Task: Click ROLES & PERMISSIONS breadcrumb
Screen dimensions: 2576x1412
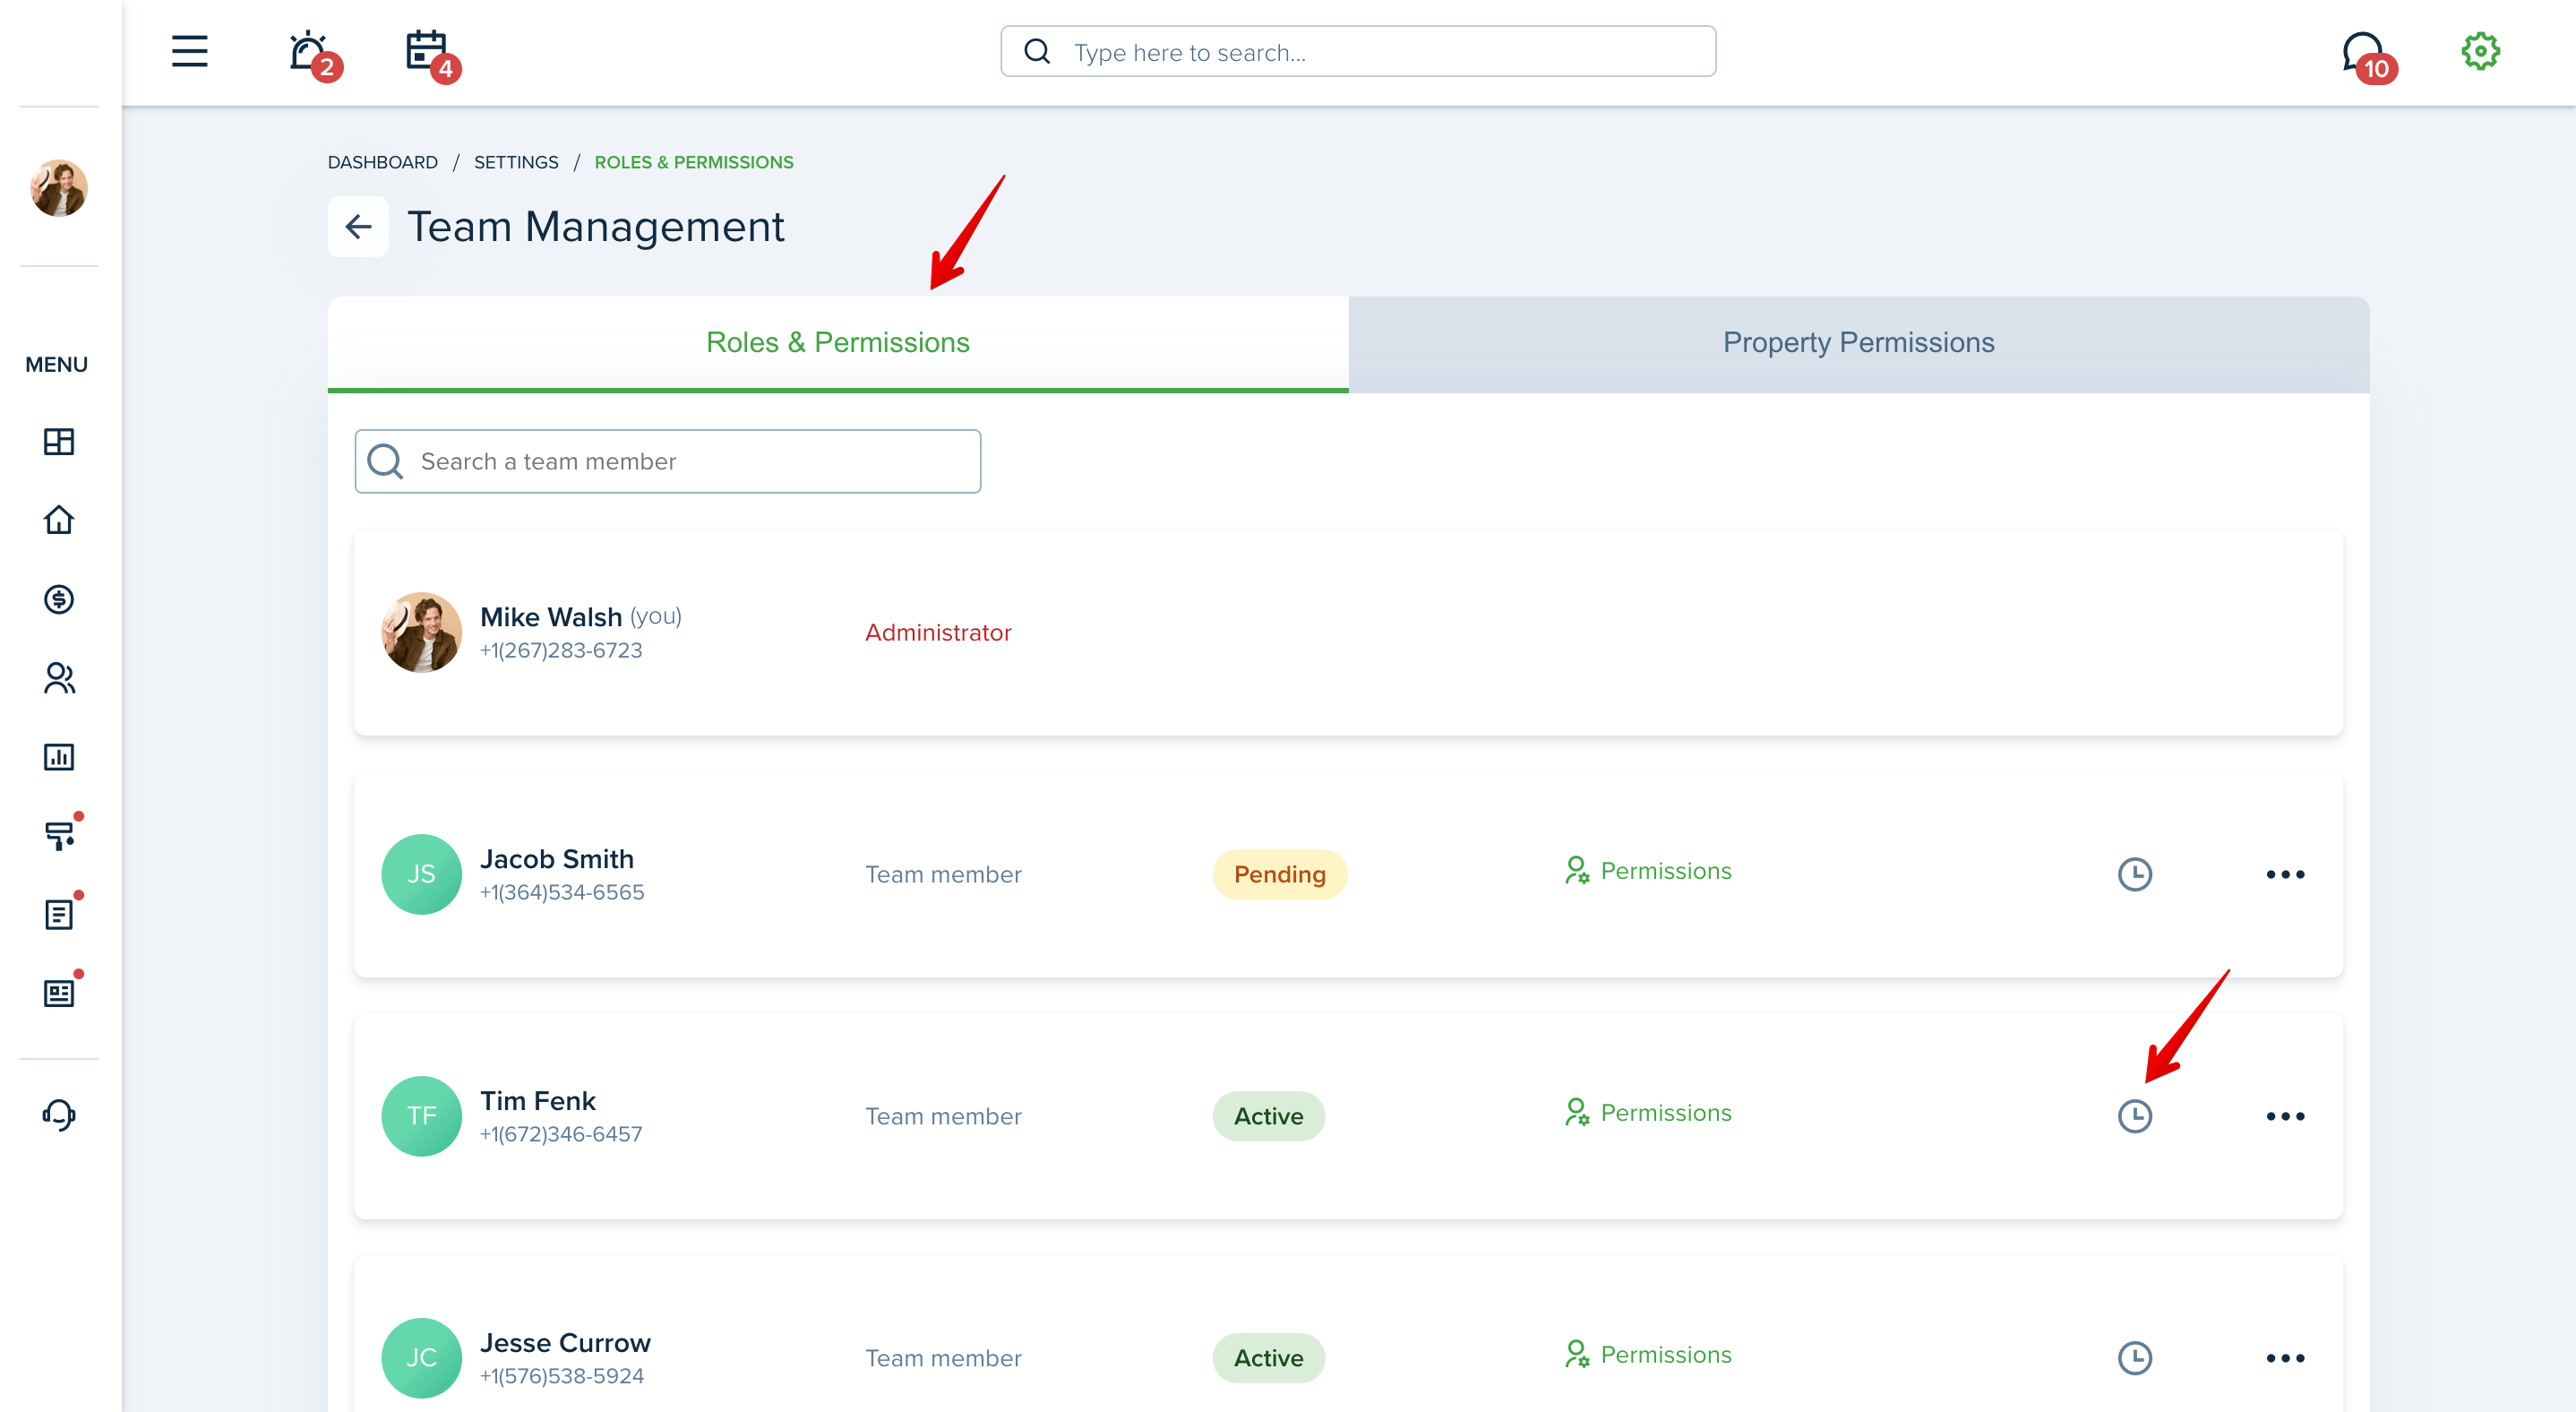Action: (694, 162)
